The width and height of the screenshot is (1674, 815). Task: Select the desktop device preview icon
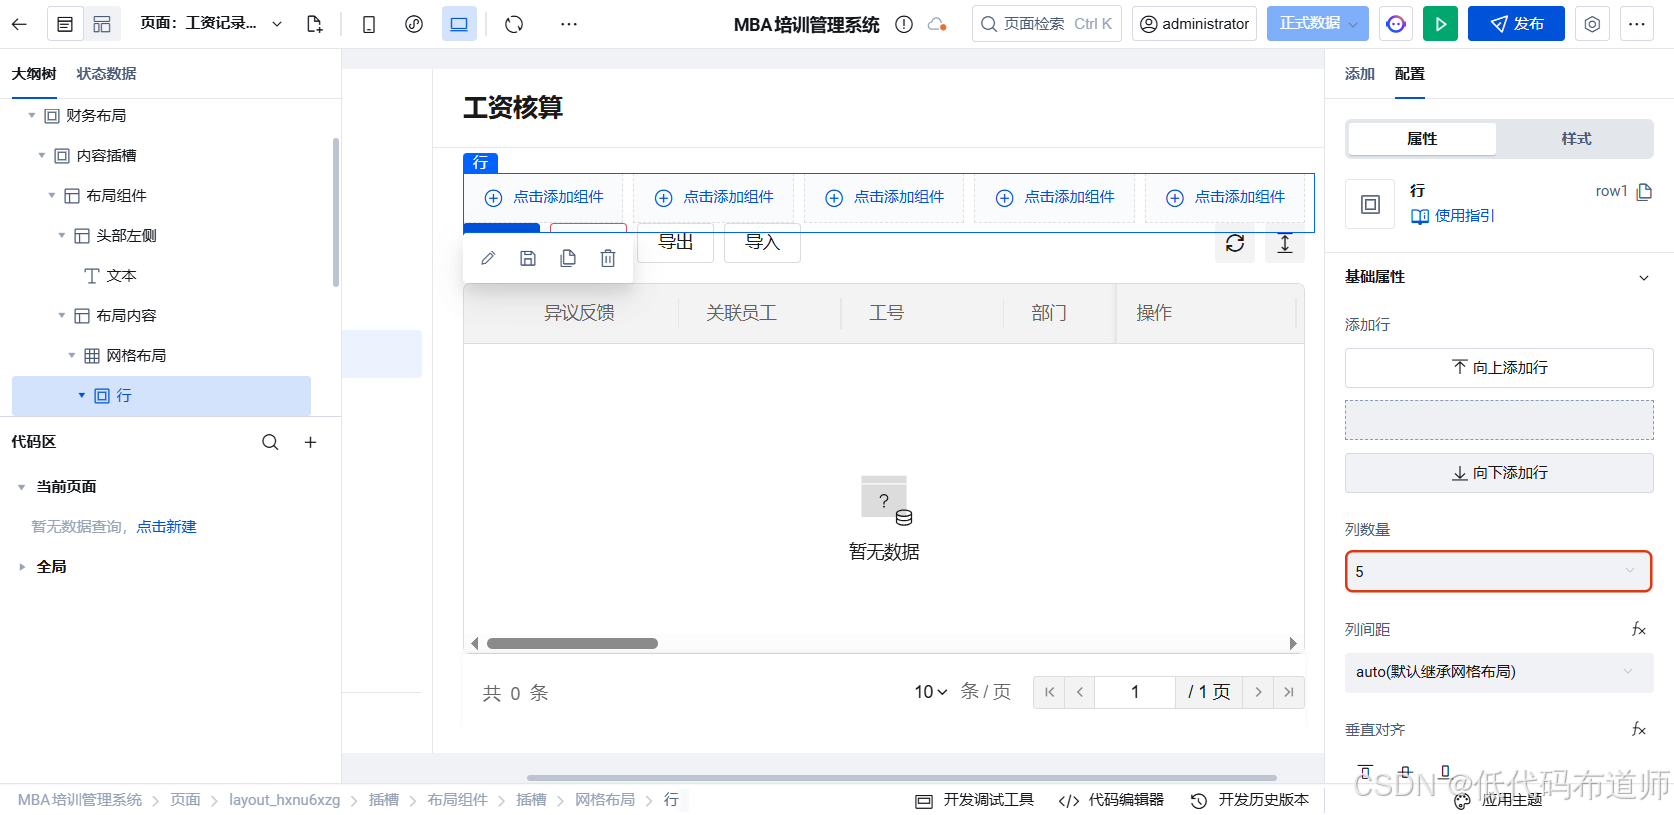point(459,24)
